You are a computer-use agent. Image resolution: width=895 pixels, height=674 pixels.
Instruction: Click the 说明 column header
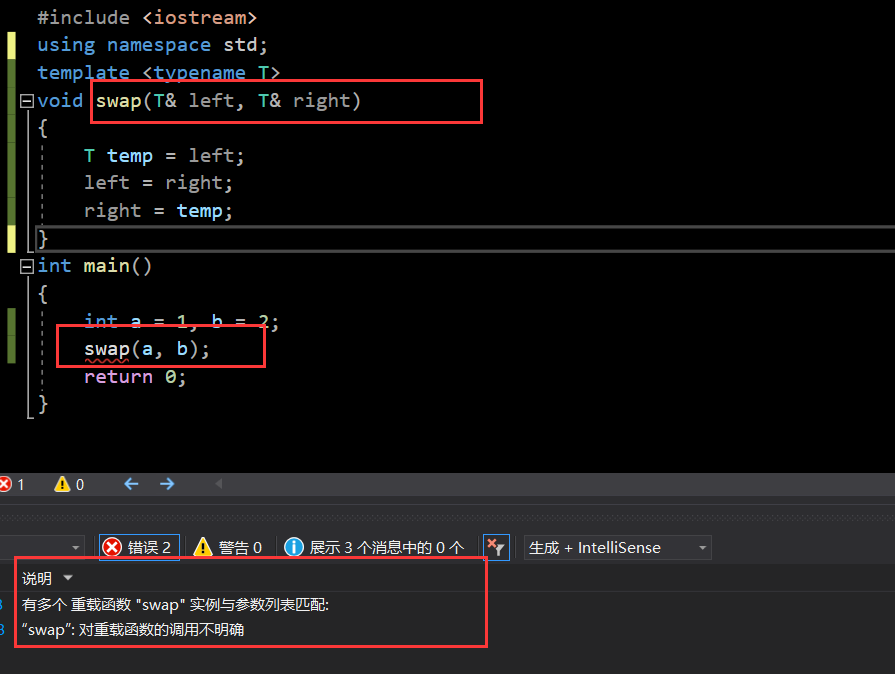[x=37, y=579]
